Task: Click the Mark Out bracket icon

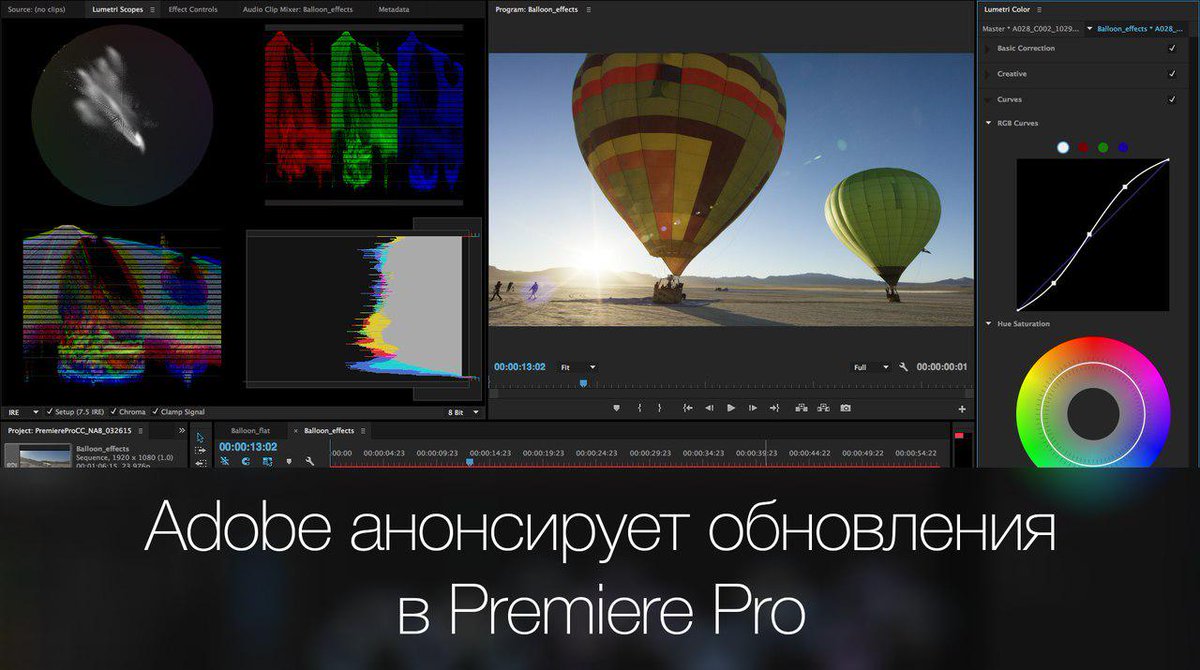Action: (659, 408)
